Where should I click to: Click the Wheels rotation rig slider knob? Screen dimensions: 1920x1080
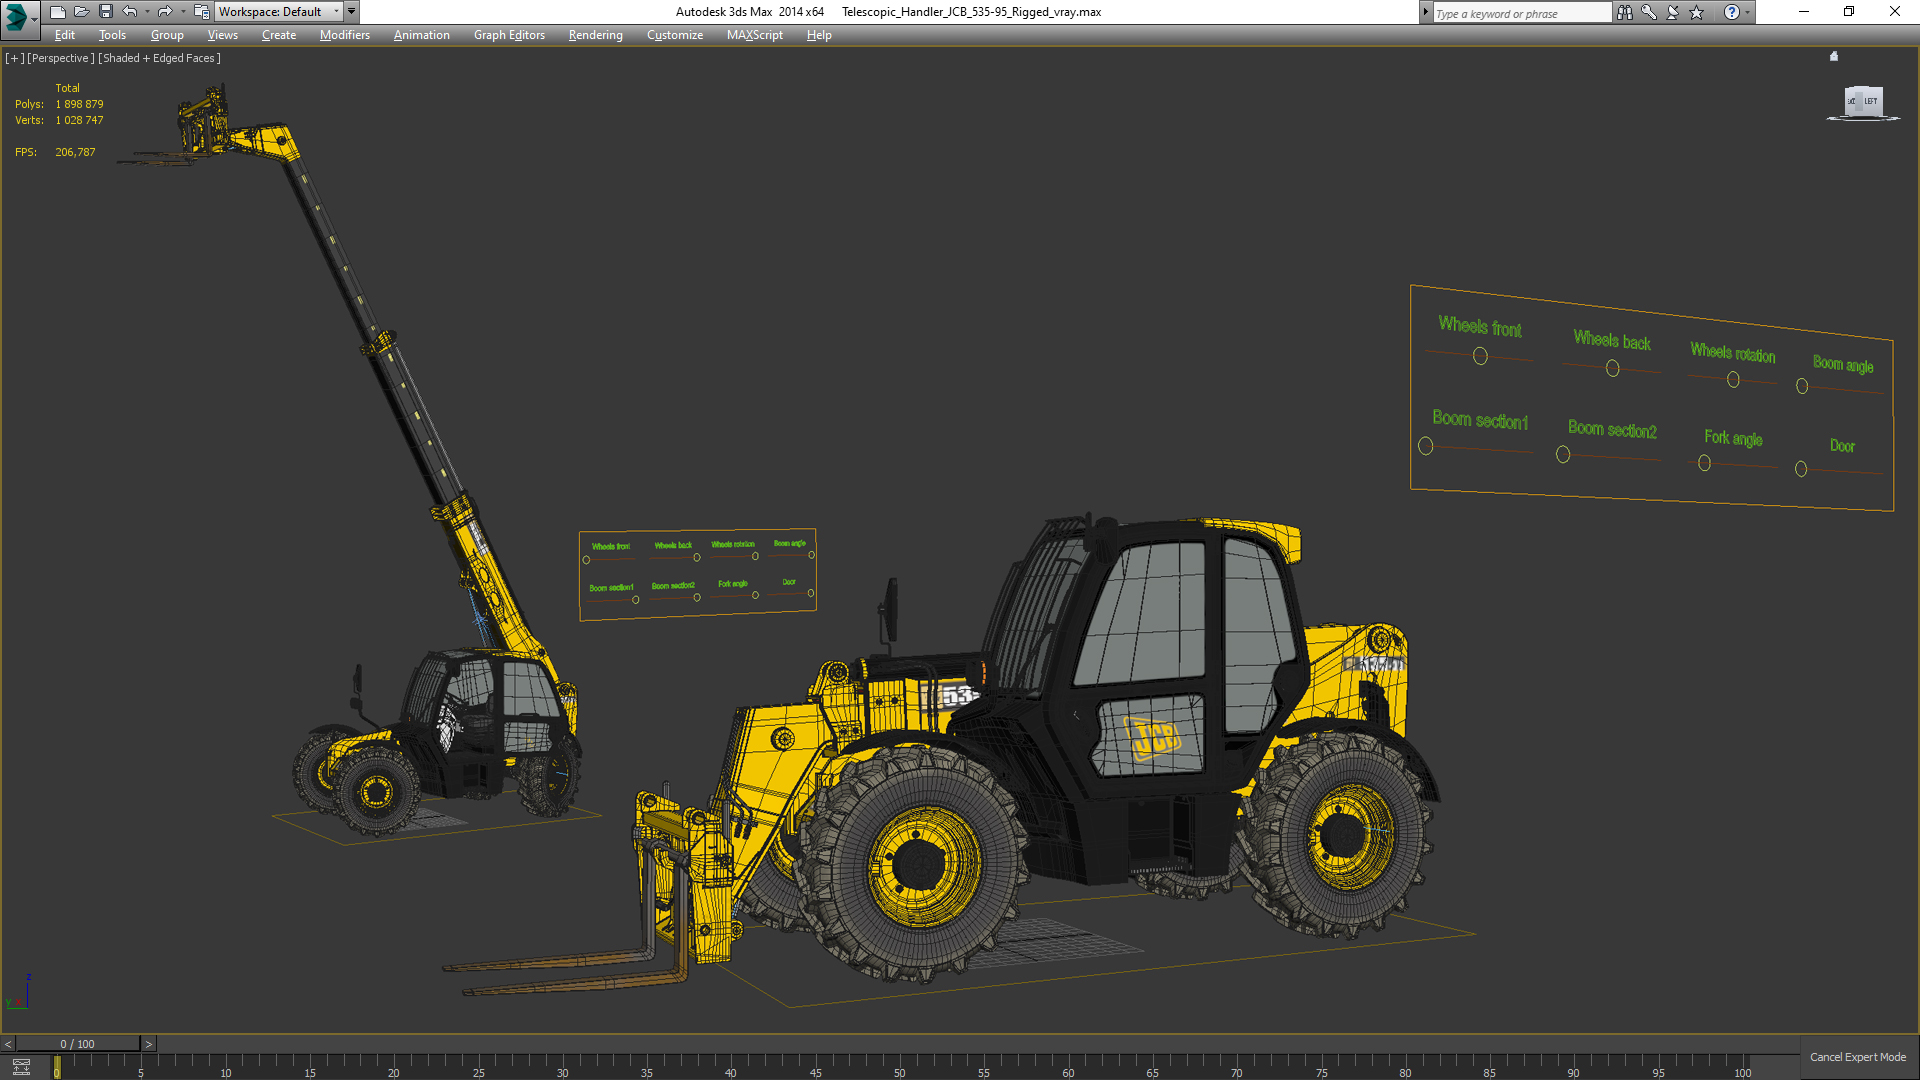[1733, 380]
